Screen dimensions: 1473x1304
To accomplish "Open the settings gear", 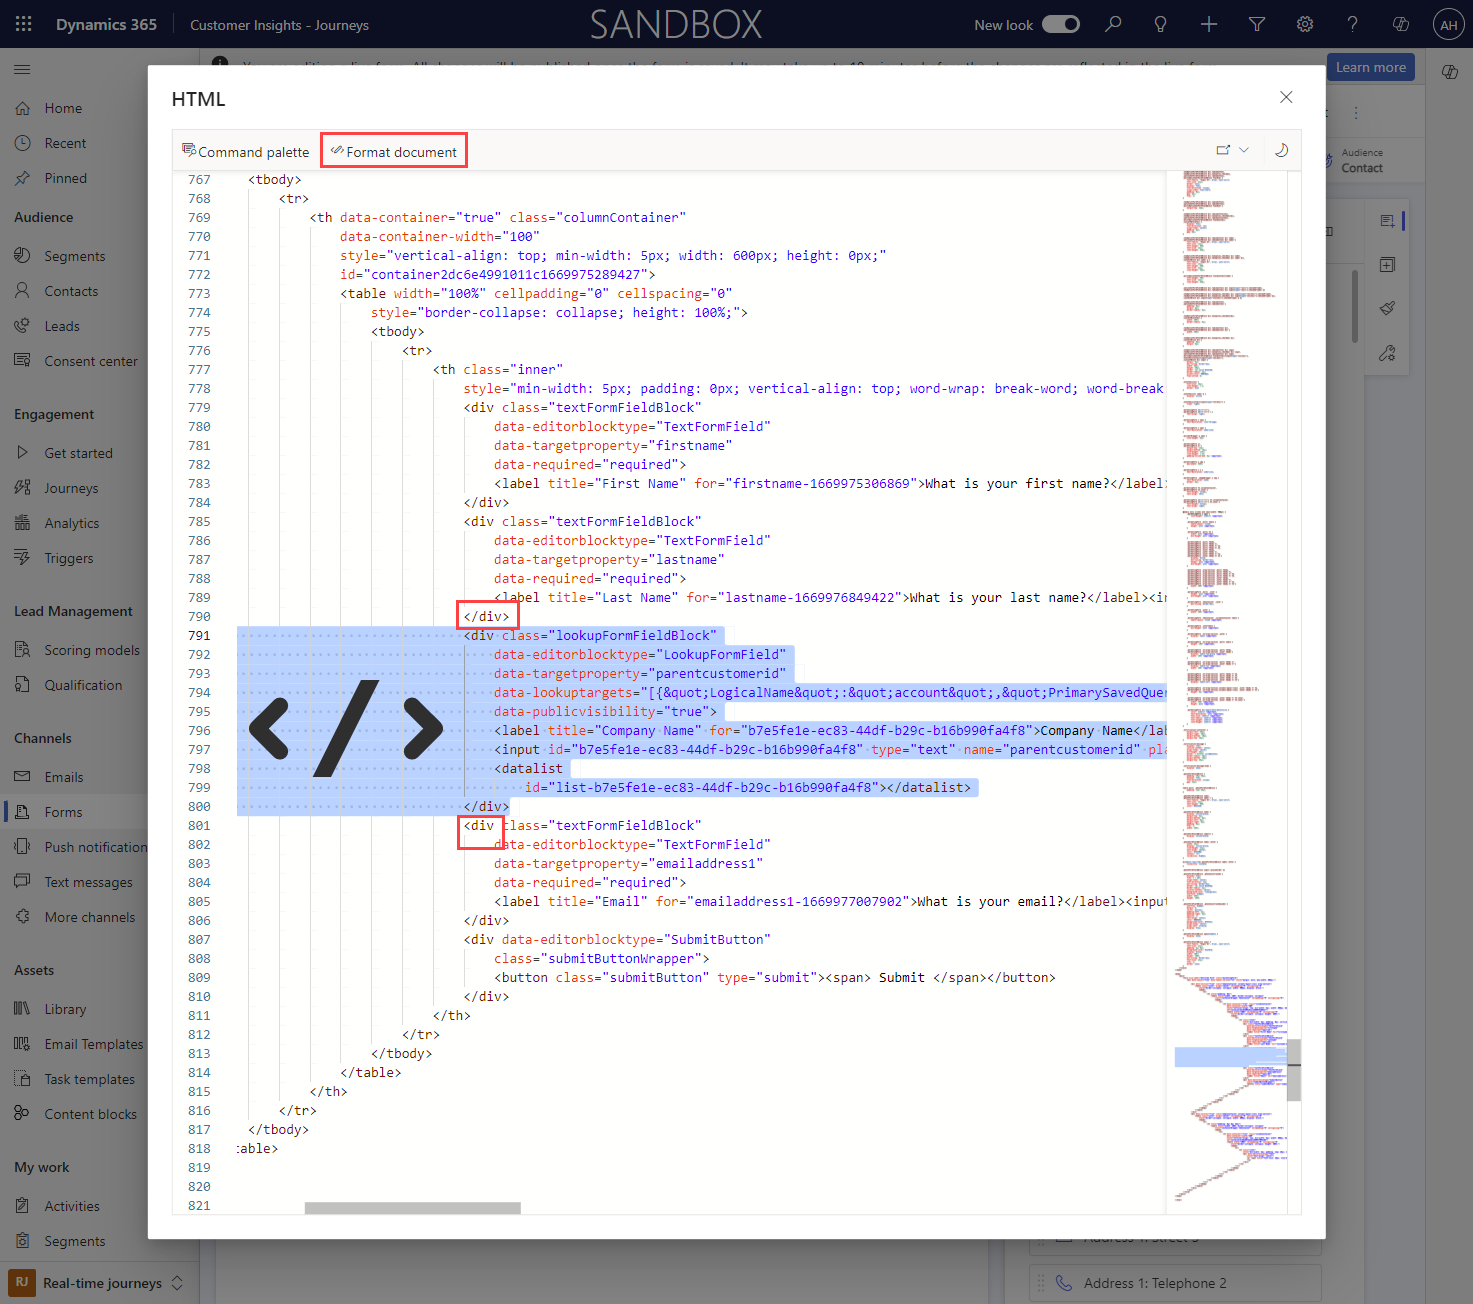I will point(1304,23).
